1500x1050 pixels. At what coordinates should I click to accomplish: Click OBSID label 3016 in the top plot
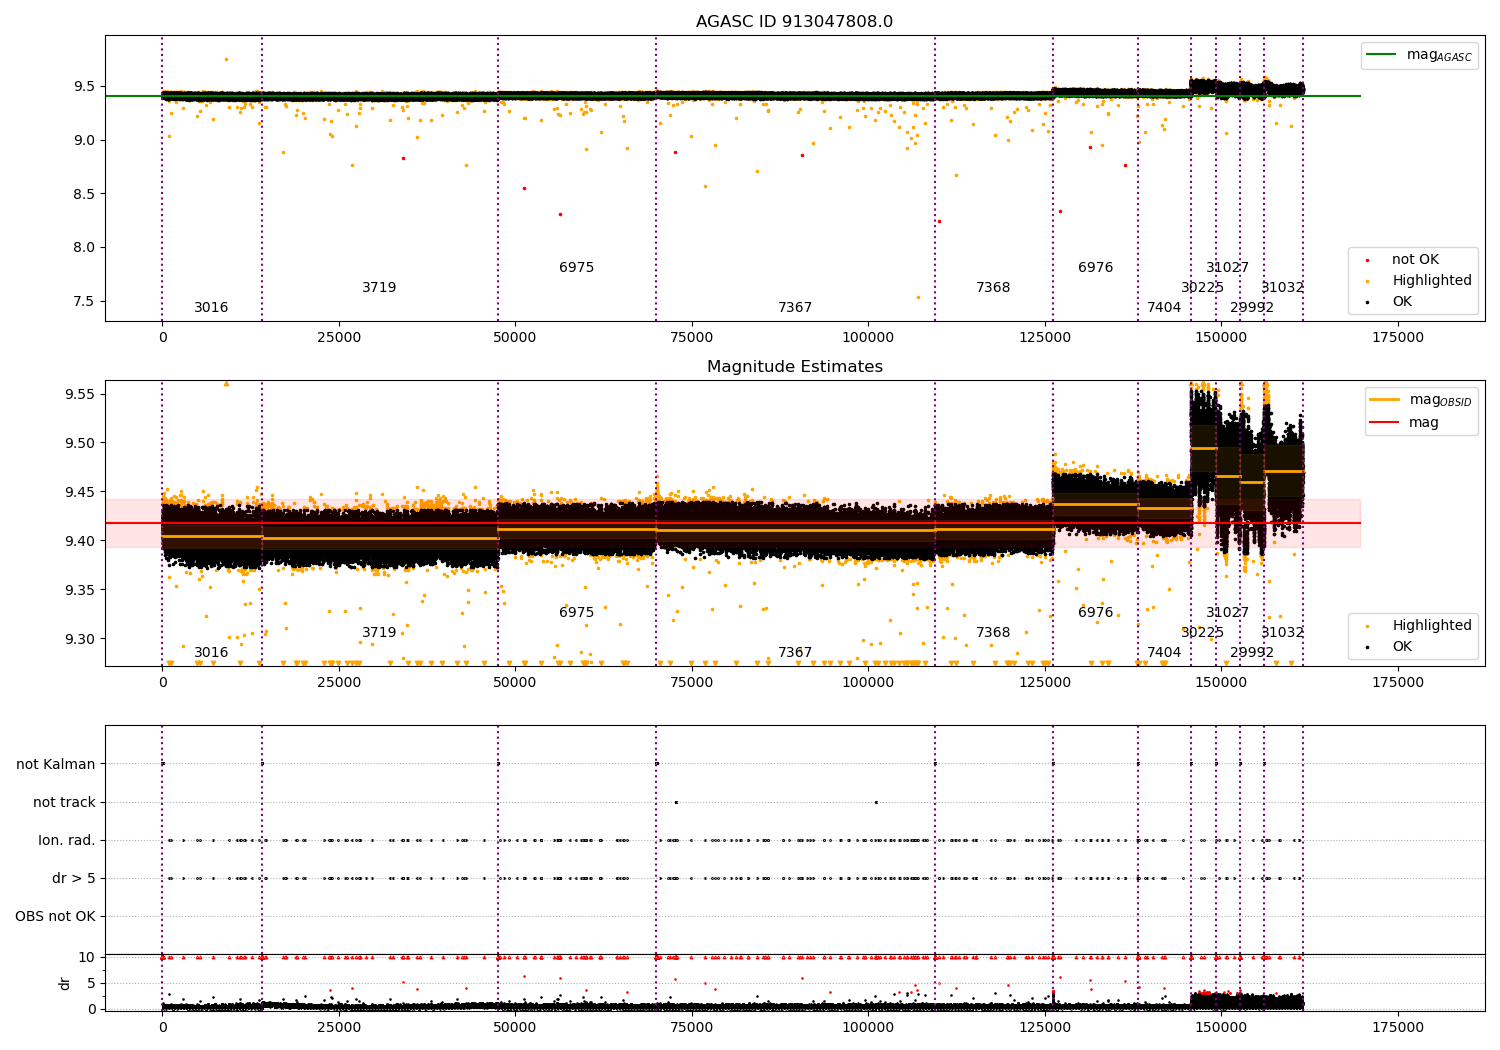[211, 308]
